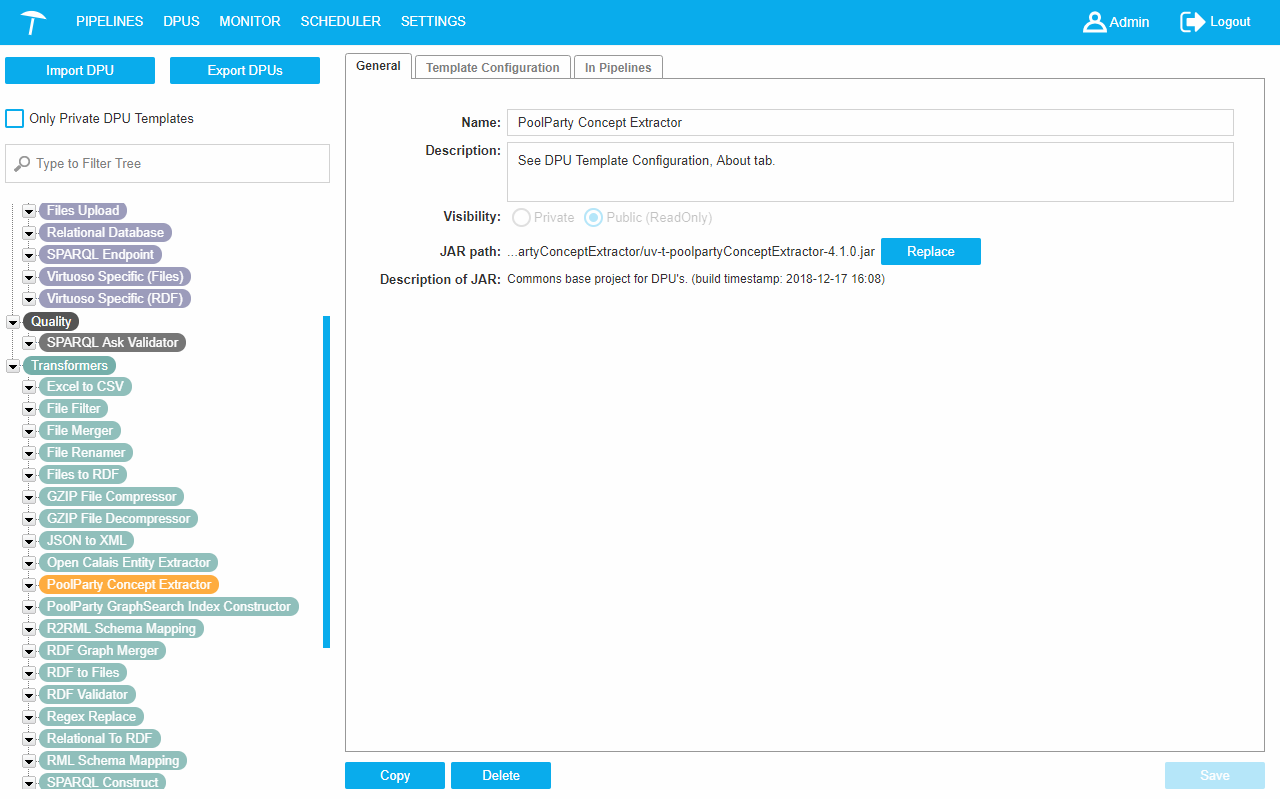Click the Logout arrow icon

1192,22
